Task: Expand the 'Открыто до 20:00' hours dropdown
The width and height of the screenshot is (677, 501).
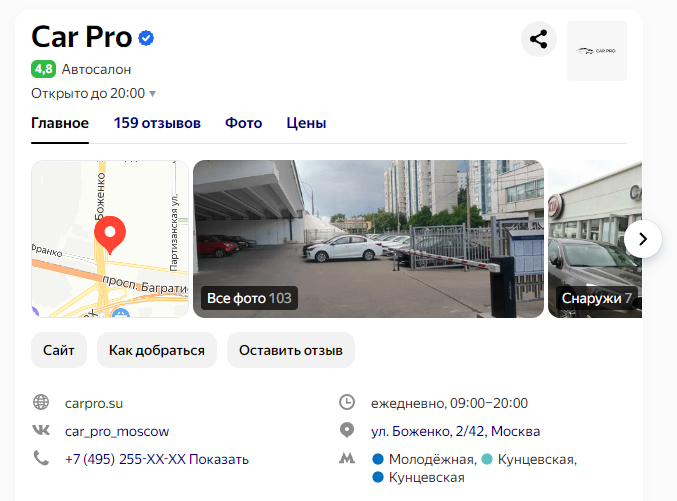Action: pyautogui.click(x=93, y=93)
